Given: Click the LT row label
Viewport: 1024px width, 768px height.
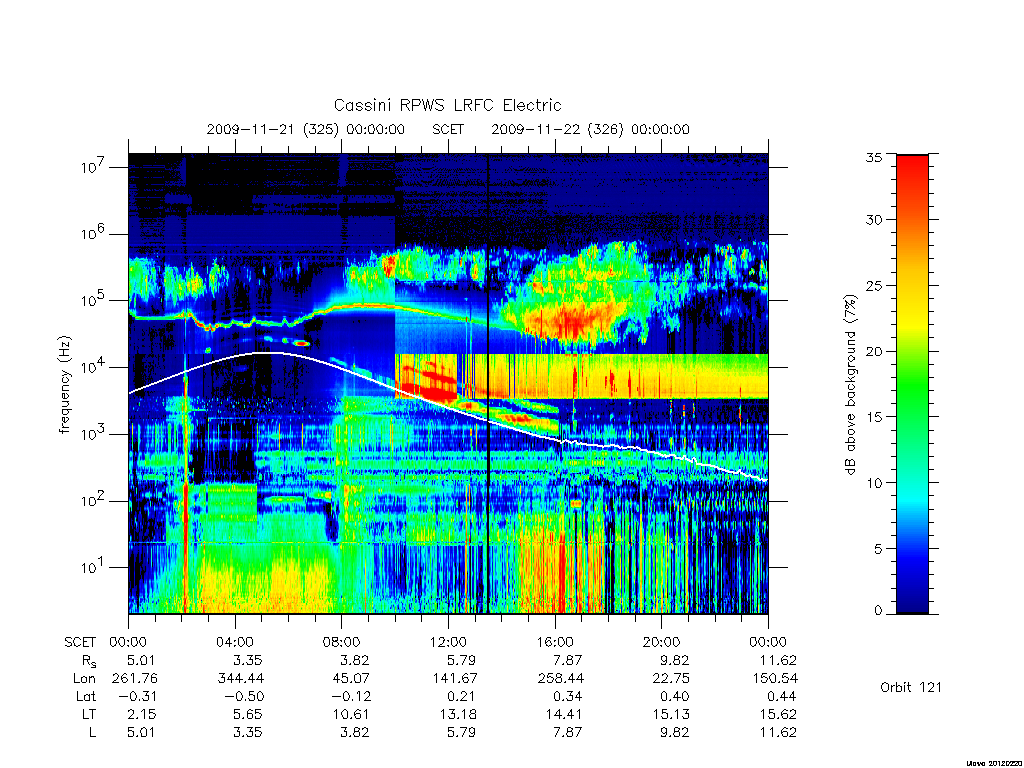Looking at the screenshot, I should [89, 714].
